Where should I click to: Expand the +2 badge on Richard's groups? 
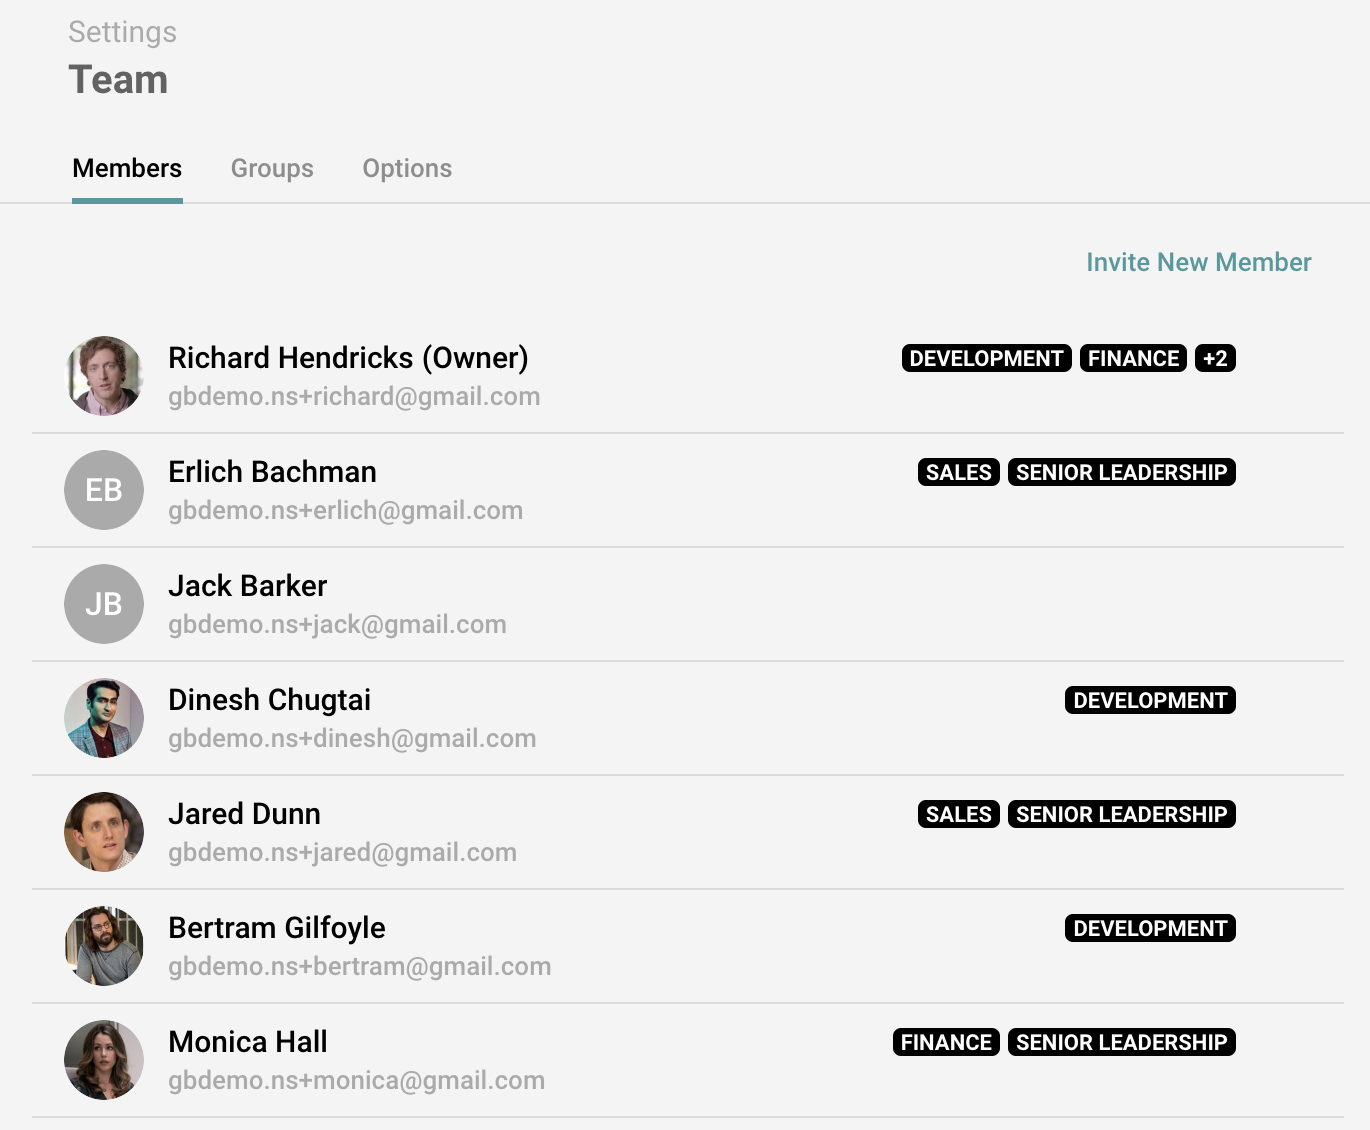1215,358
